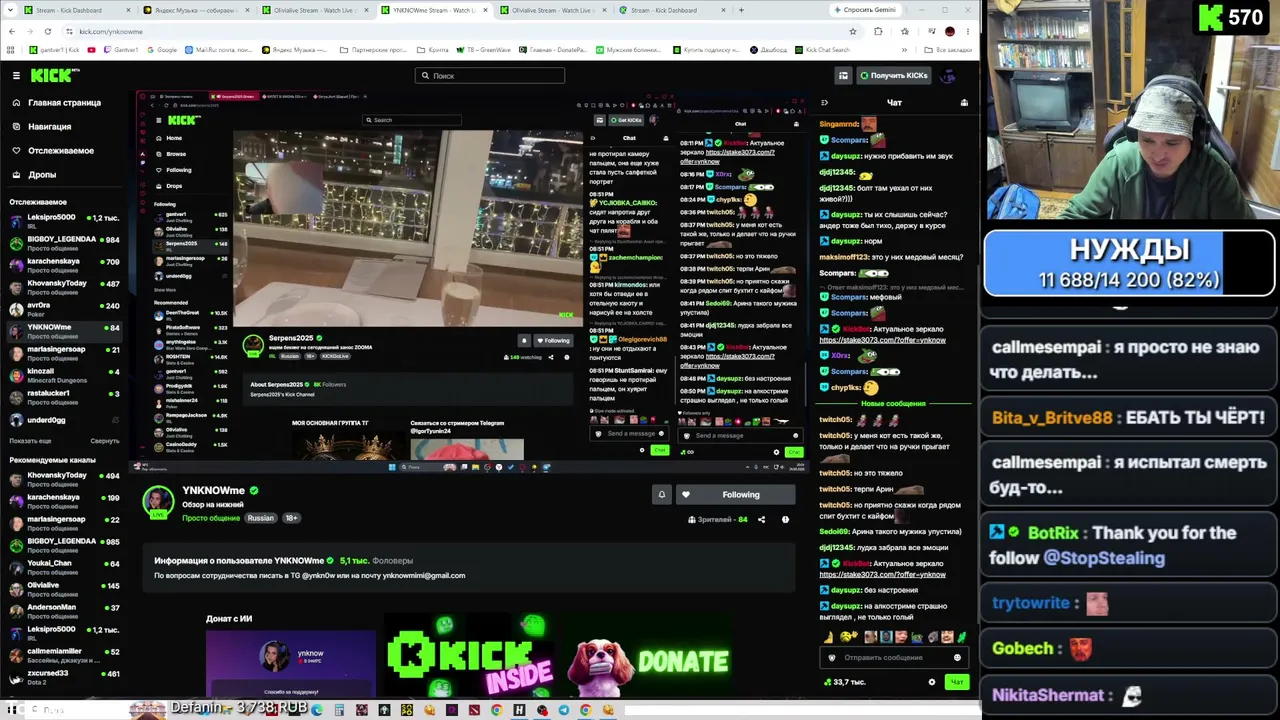
Task: Click the Просто общение category link
Action: coord(211,518)
